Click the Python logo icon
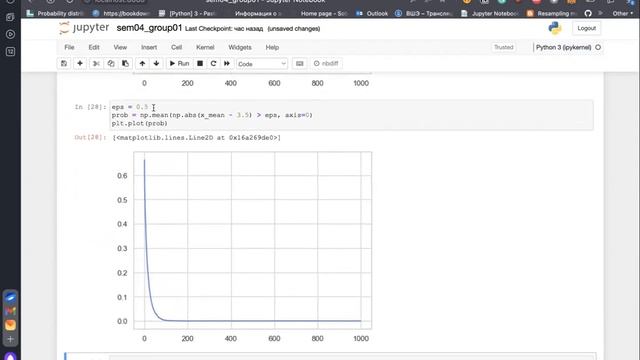Viewport: 640px width, 360px height. [x=555, y=28]
